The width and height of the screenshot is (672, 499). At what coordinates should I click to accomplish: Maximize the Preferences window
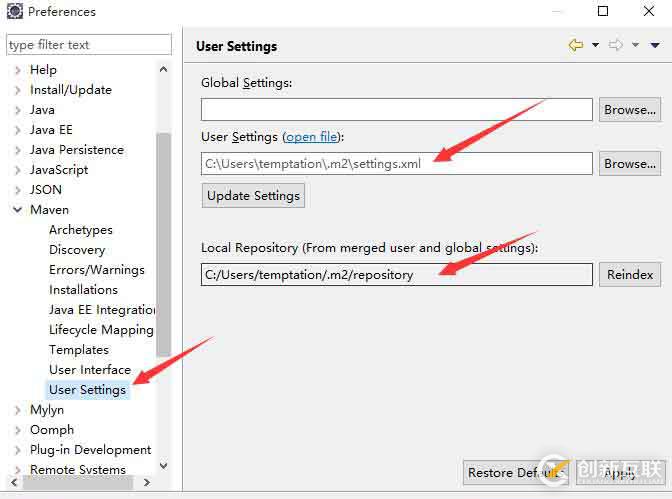pyautogui.click(x=603, y=11)
